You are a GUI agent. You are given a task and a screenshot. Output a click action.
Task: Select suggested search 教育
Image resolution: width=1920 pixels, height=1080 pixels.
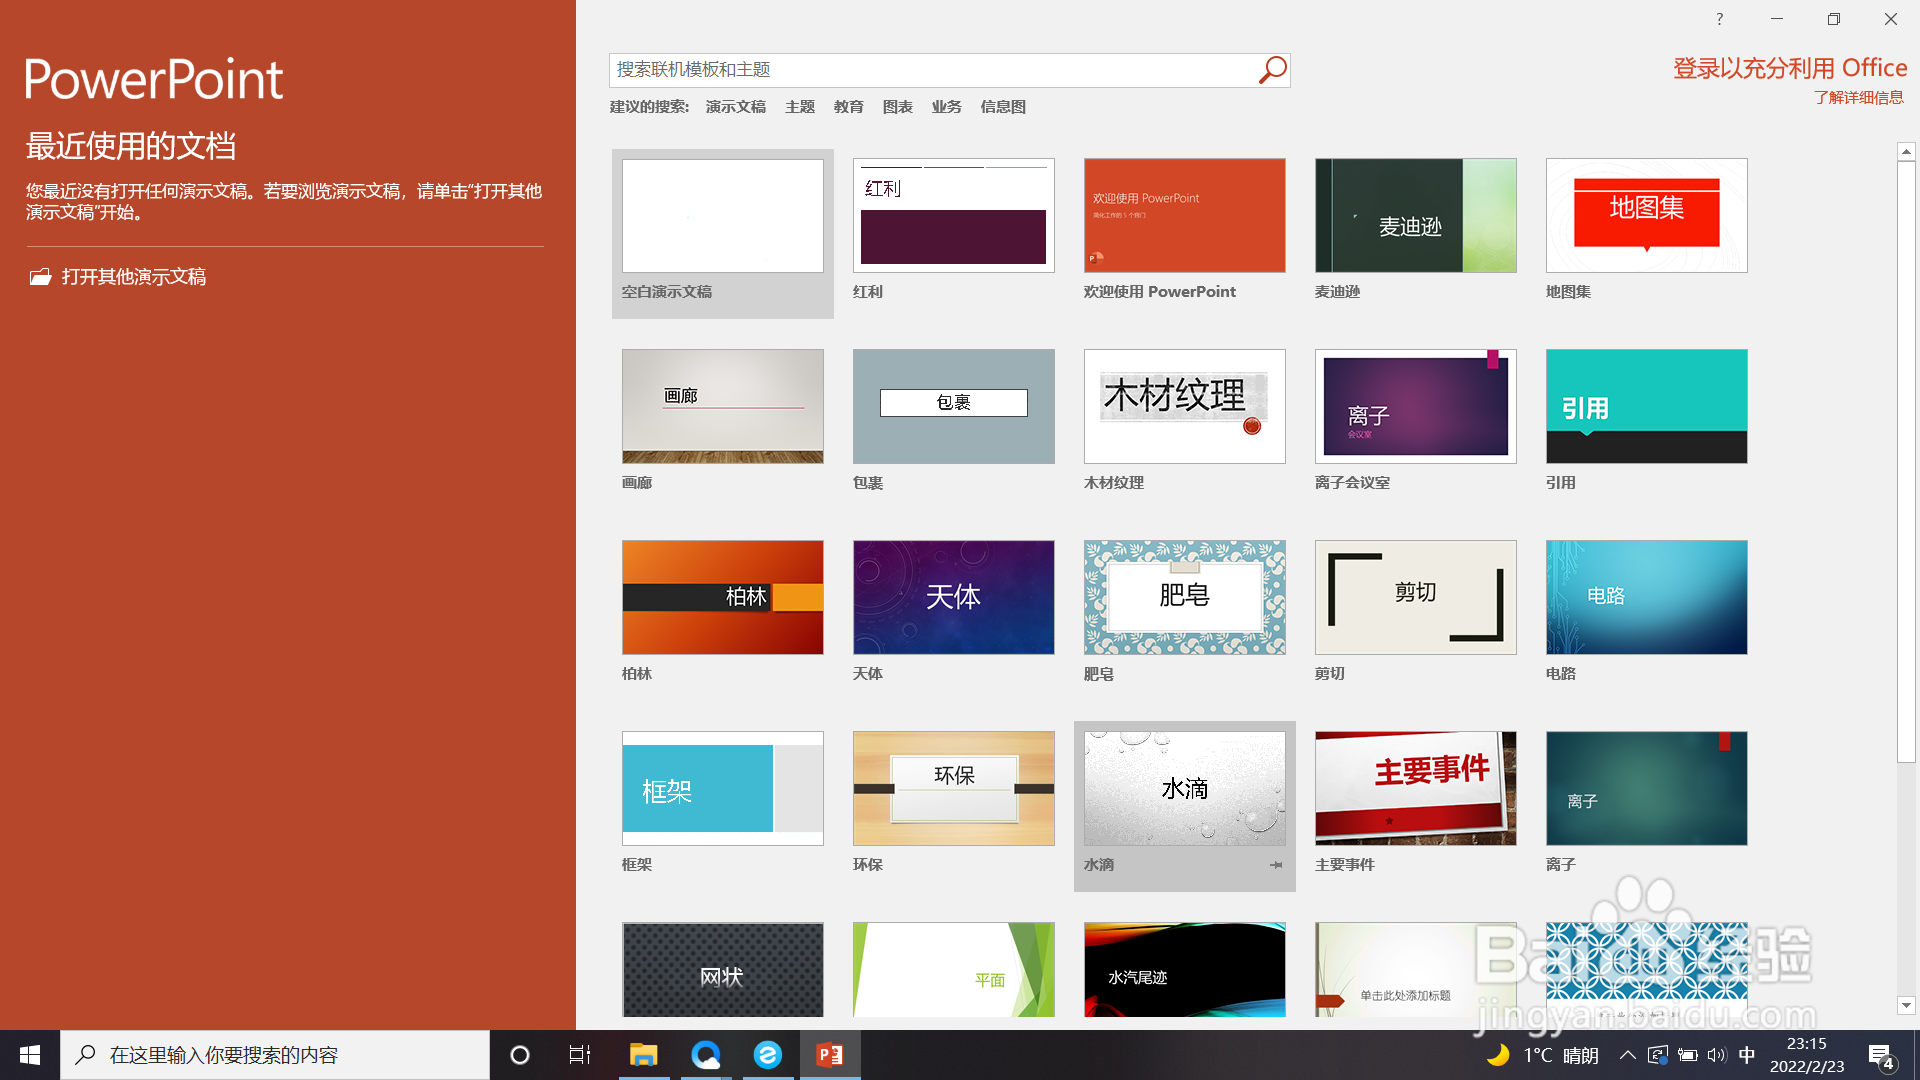click(x=849, y=107)
